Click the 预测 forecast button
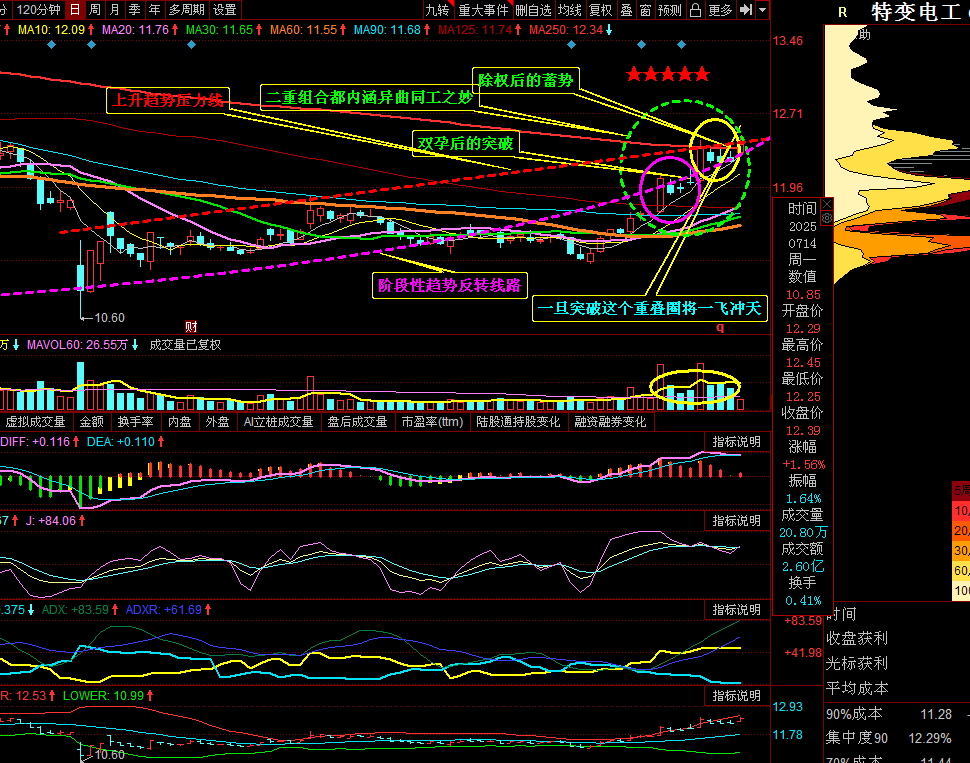The image size is (970, 763). tap(670, 10)
